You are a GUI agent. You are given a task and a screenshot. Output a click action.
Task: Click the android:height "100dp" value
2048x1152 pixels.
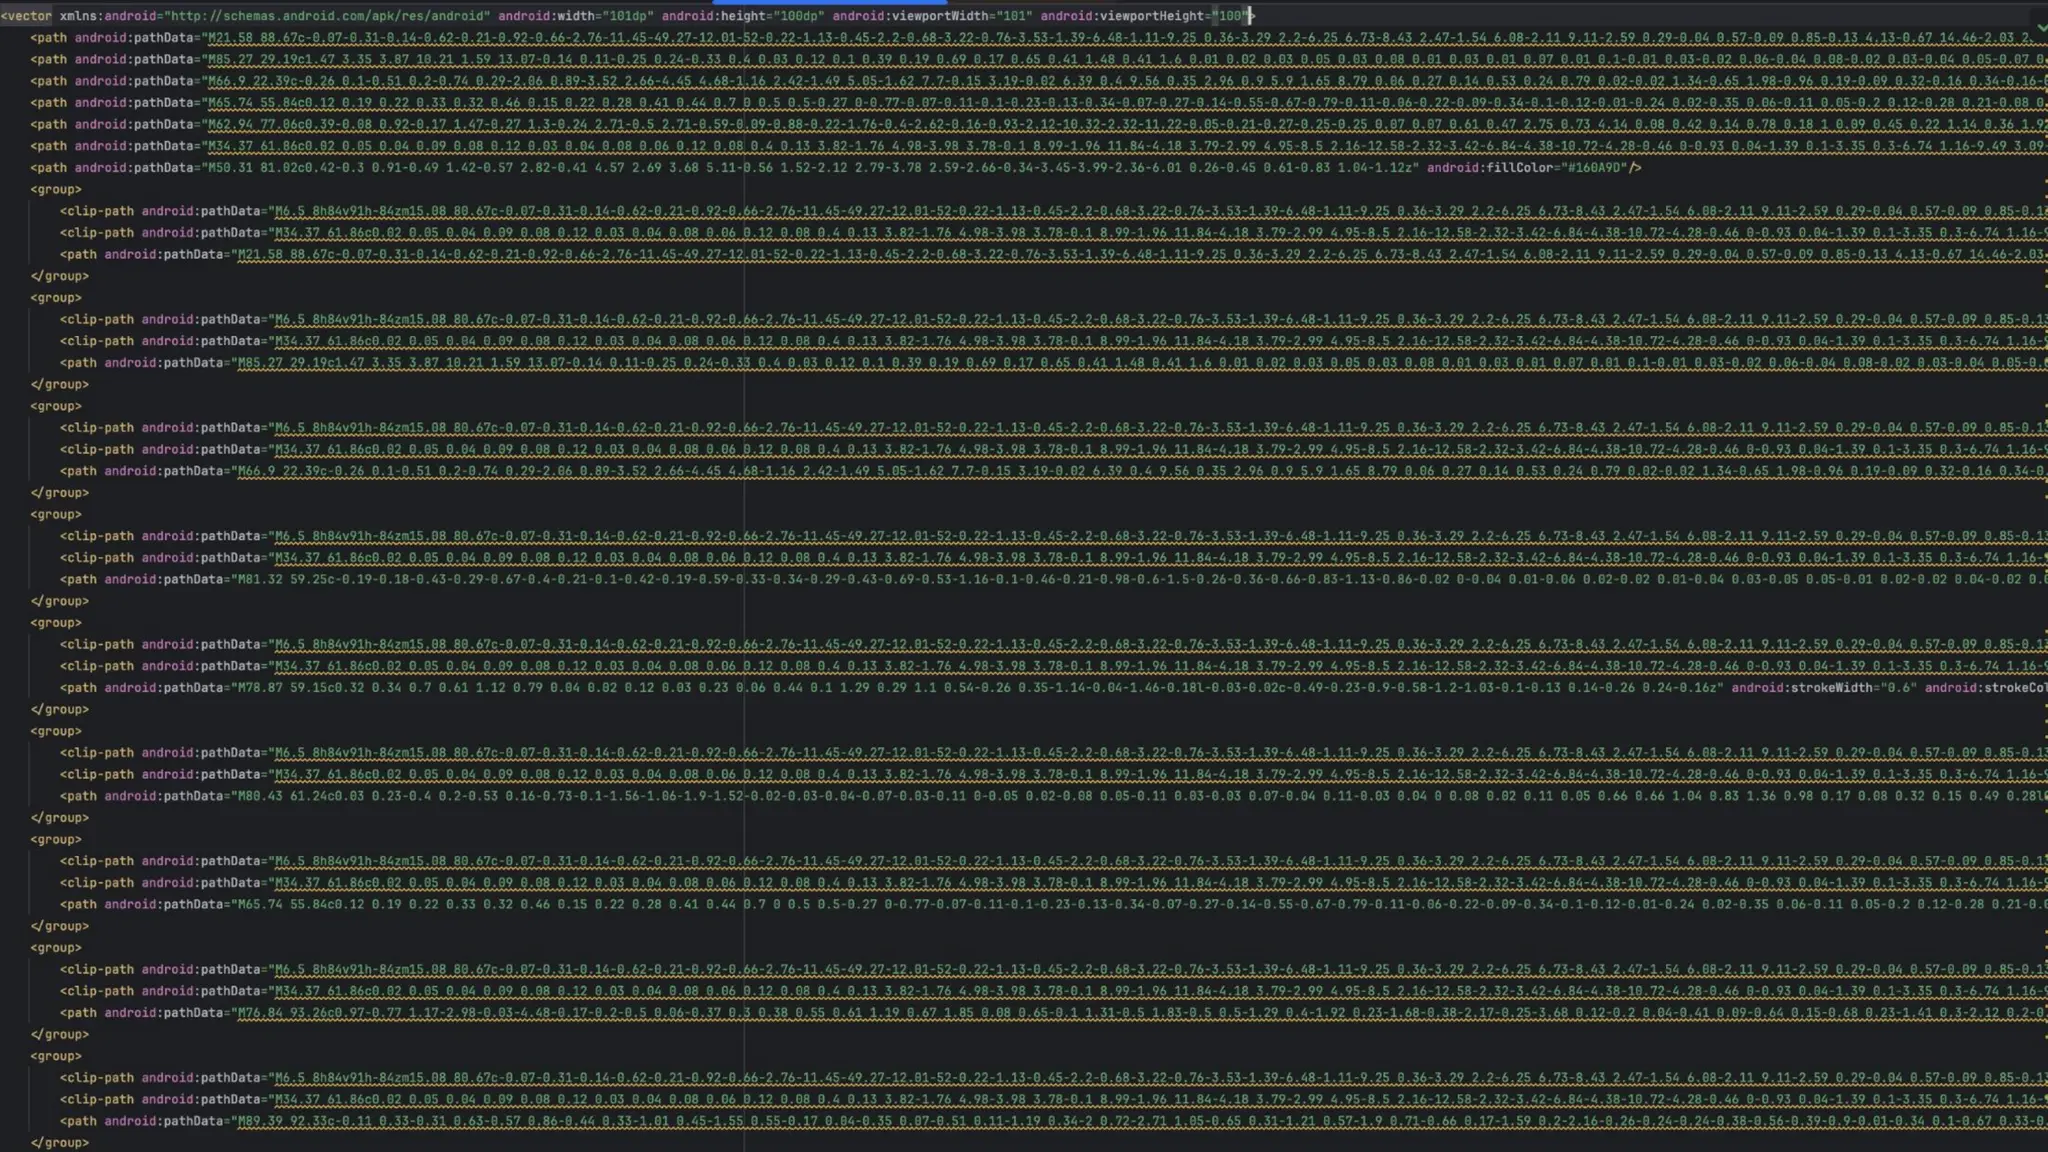coord(798,16)
